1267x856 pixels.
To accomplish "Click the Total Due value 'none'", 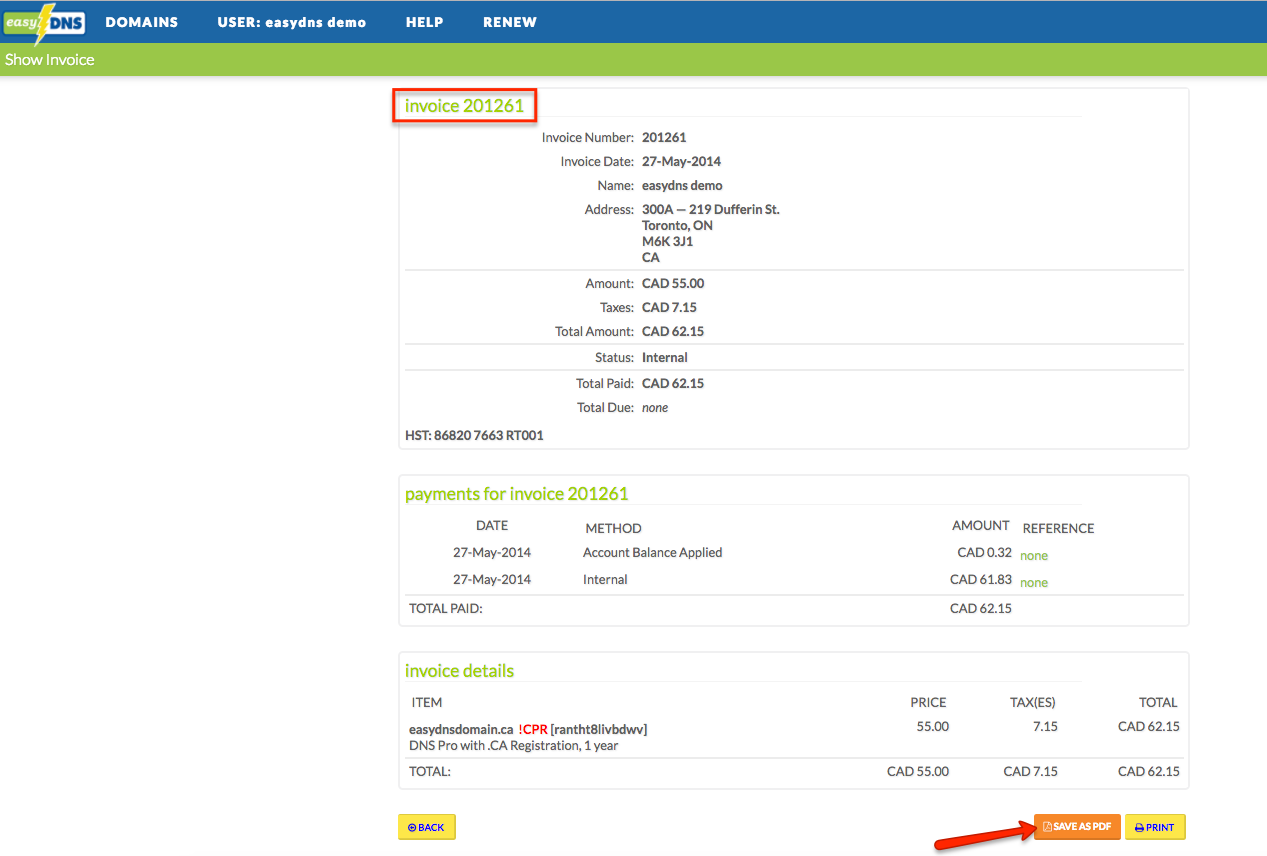I will (x=655, y=407).
